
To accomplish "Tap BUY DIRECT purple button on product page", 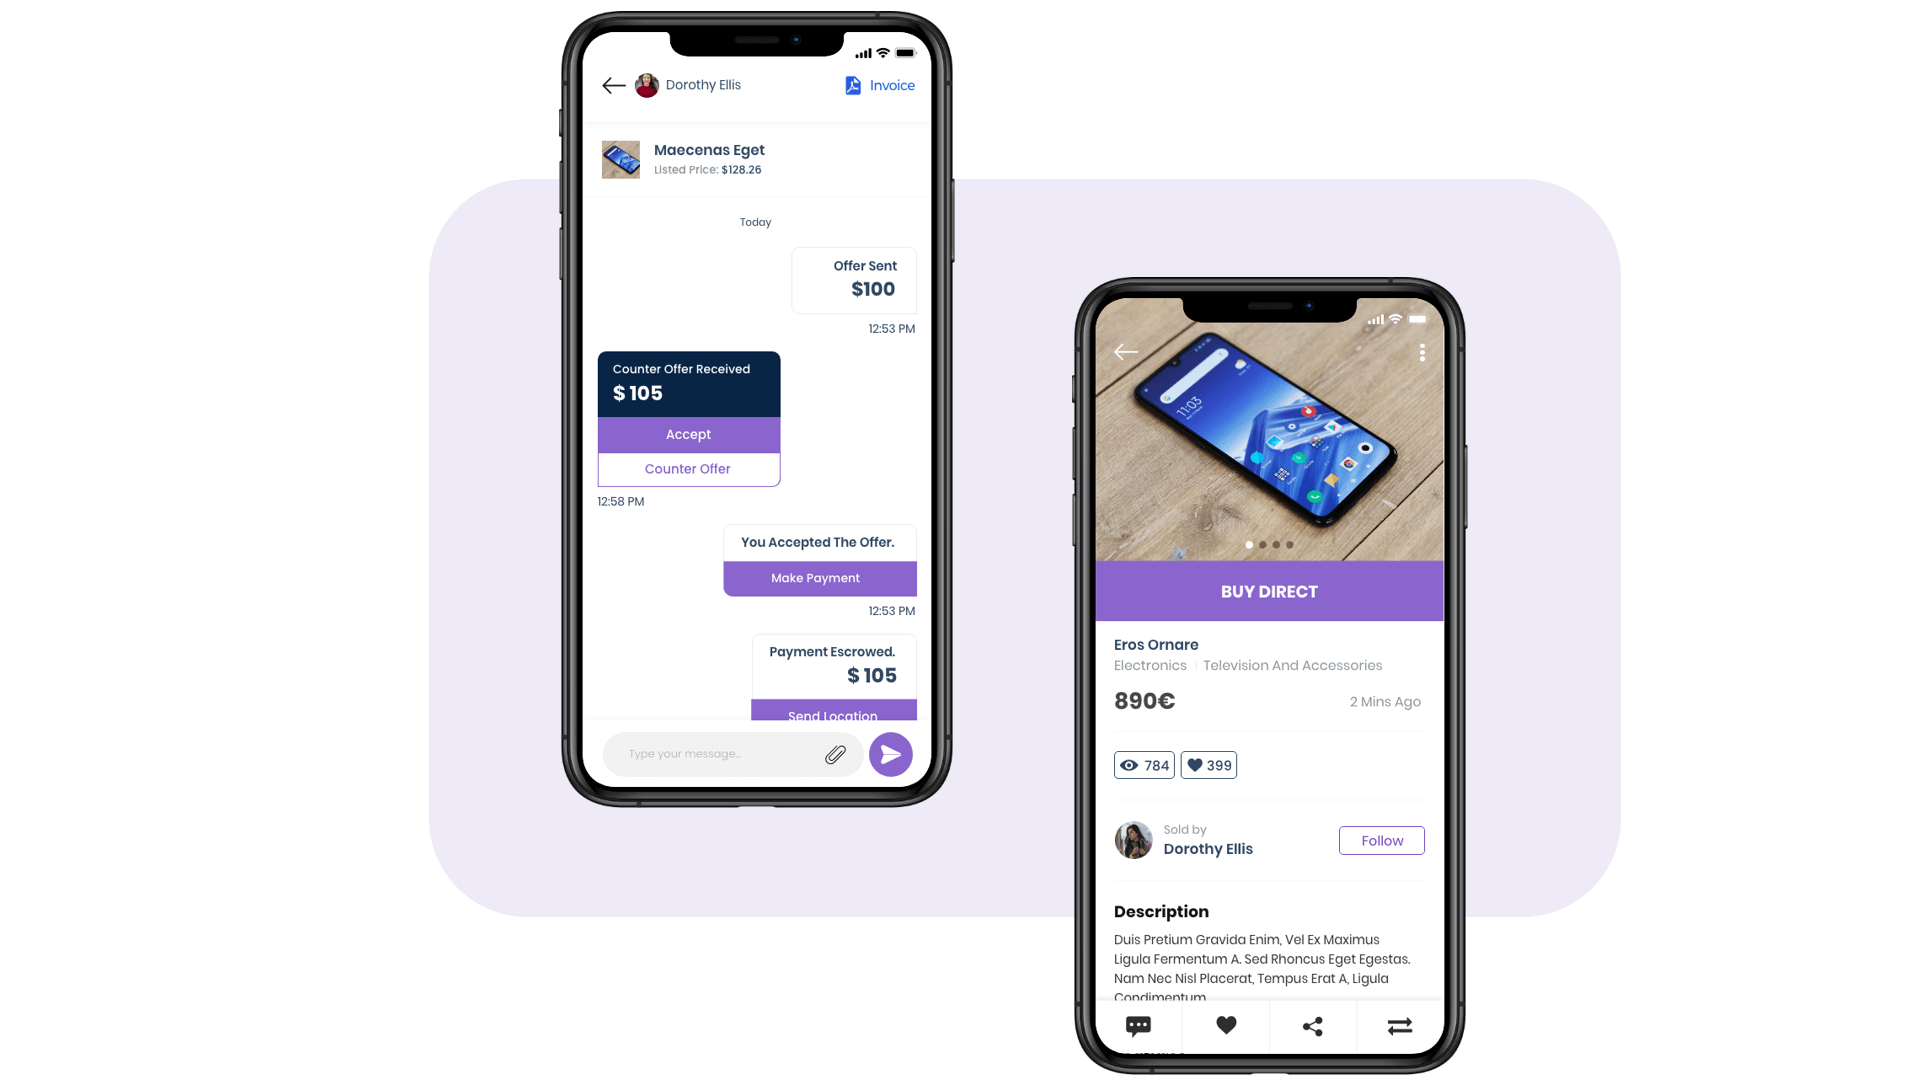I will tap(1267, 591).
